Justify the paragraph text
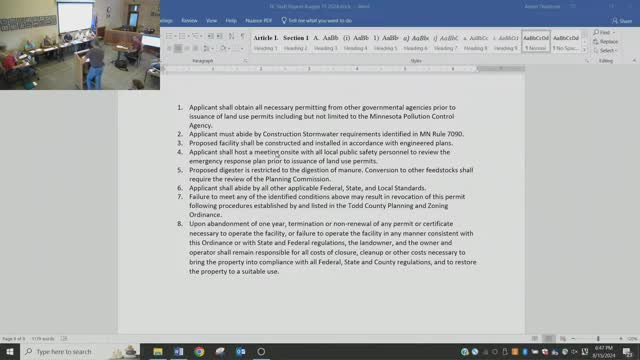 pyautogui.click(x=196, y=49)
